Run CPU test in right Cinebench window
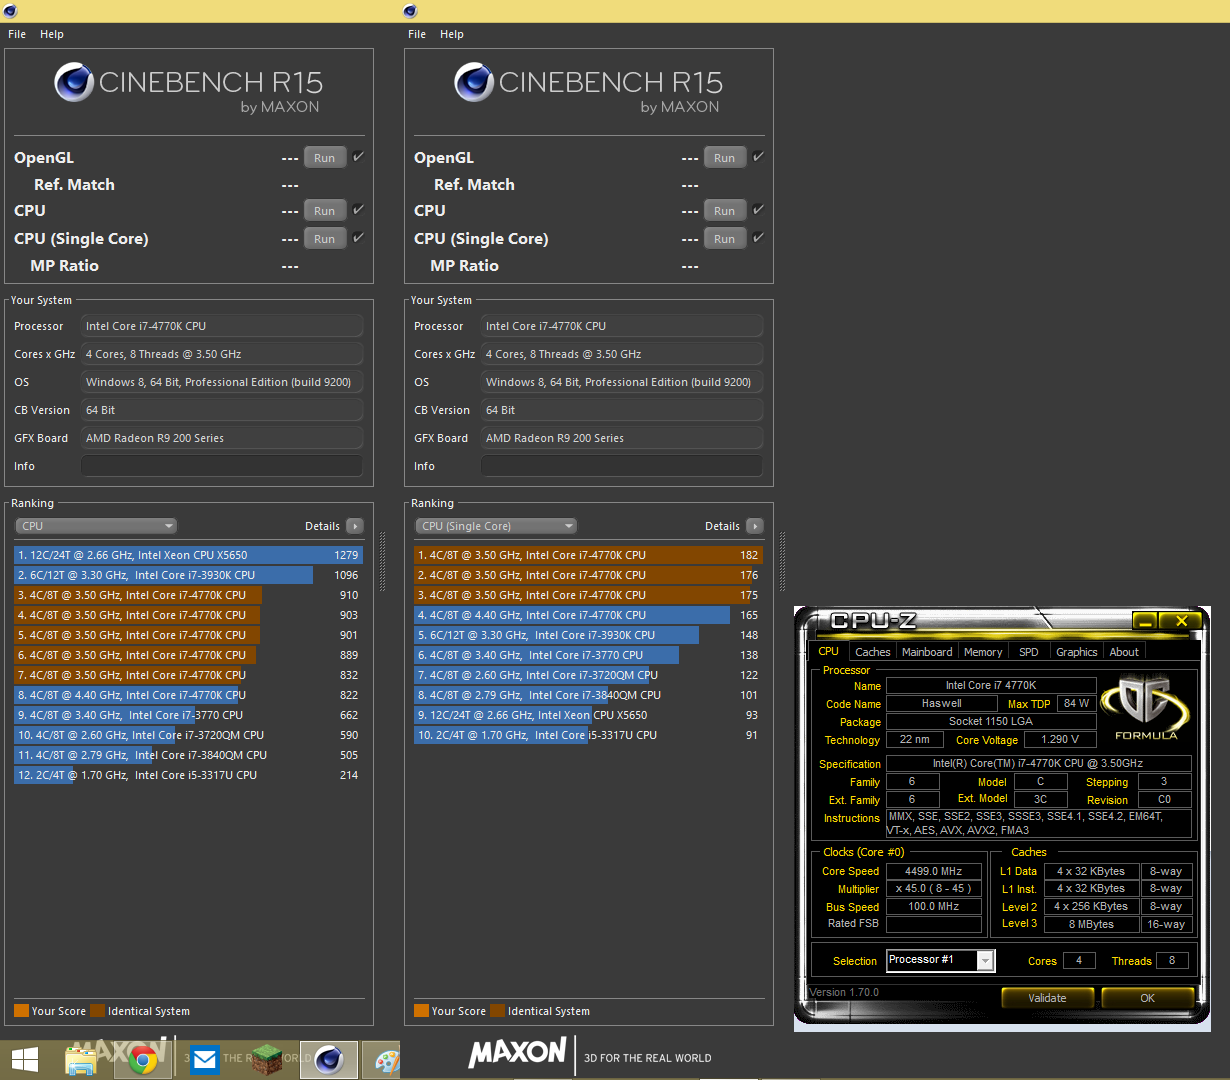1230x1080 pixels. click(x=725, y=211)
